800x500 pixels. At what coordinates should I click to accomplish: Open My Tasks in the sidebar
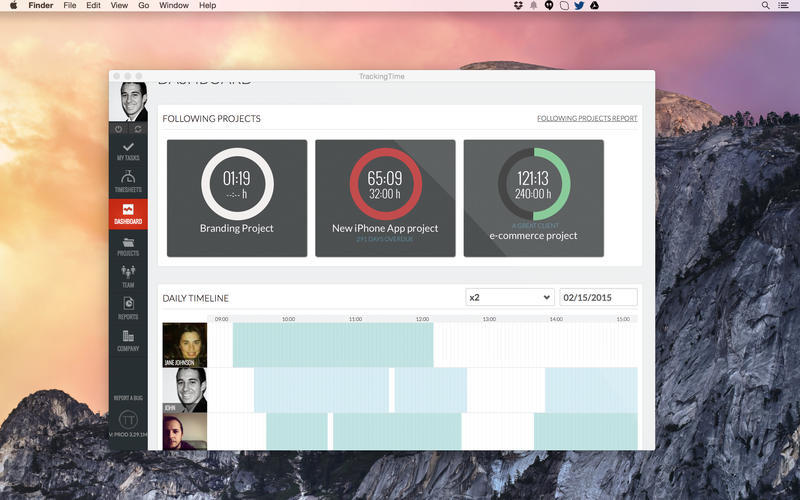tap(128, 151)
